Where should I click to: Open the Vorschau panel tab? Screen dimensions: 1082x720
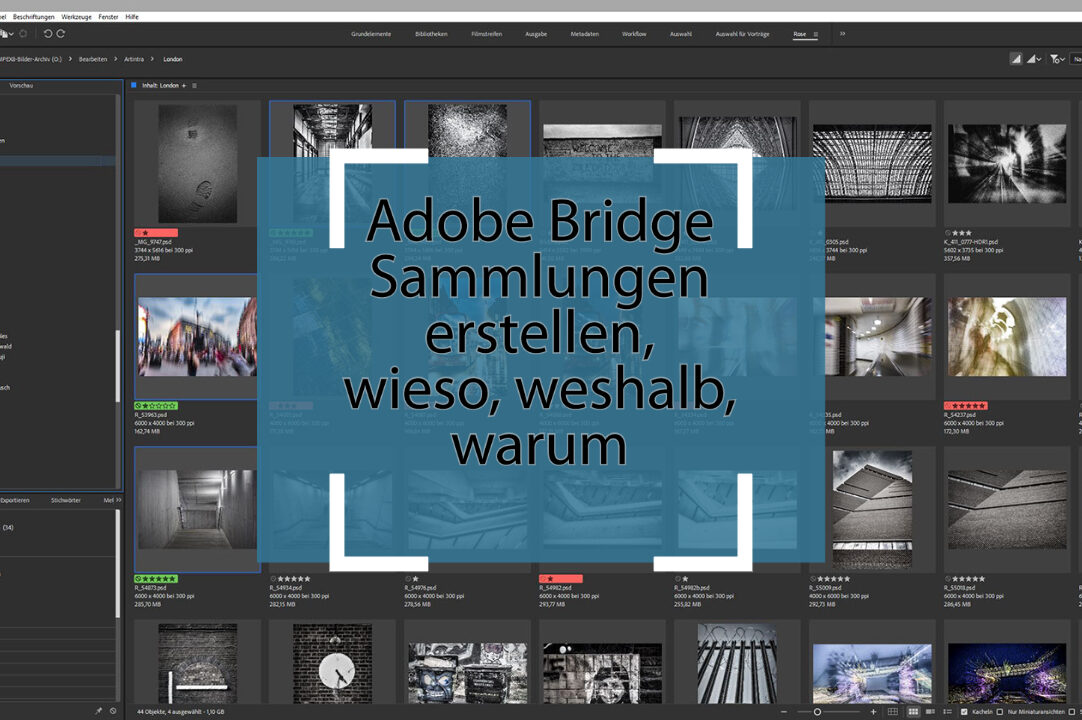(x=21, y=86)
